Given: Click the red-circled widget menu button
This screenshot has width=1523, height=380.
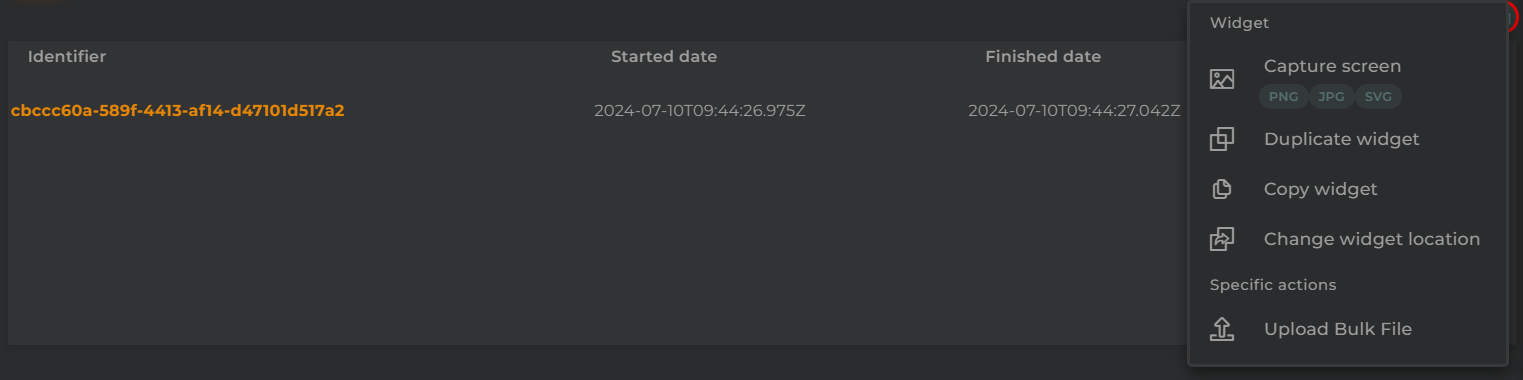Looking at the screenshot, I should pos(1511,17).
